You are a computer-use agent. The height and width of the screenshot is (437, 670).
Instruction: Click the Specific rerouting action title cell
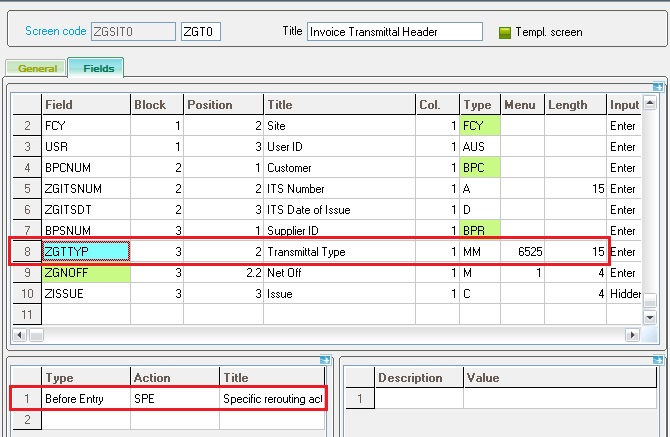(x=272, y=399)
